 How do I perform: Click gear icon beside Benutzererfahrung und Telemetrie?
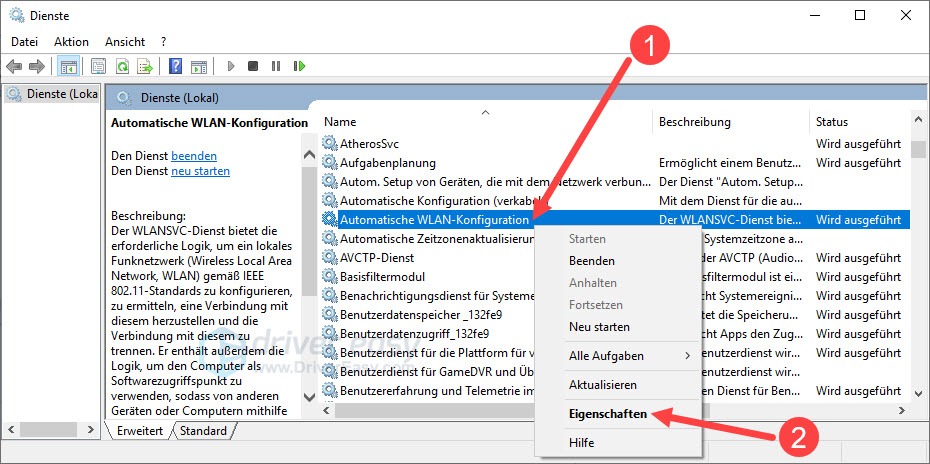click(x=329, y=390)
